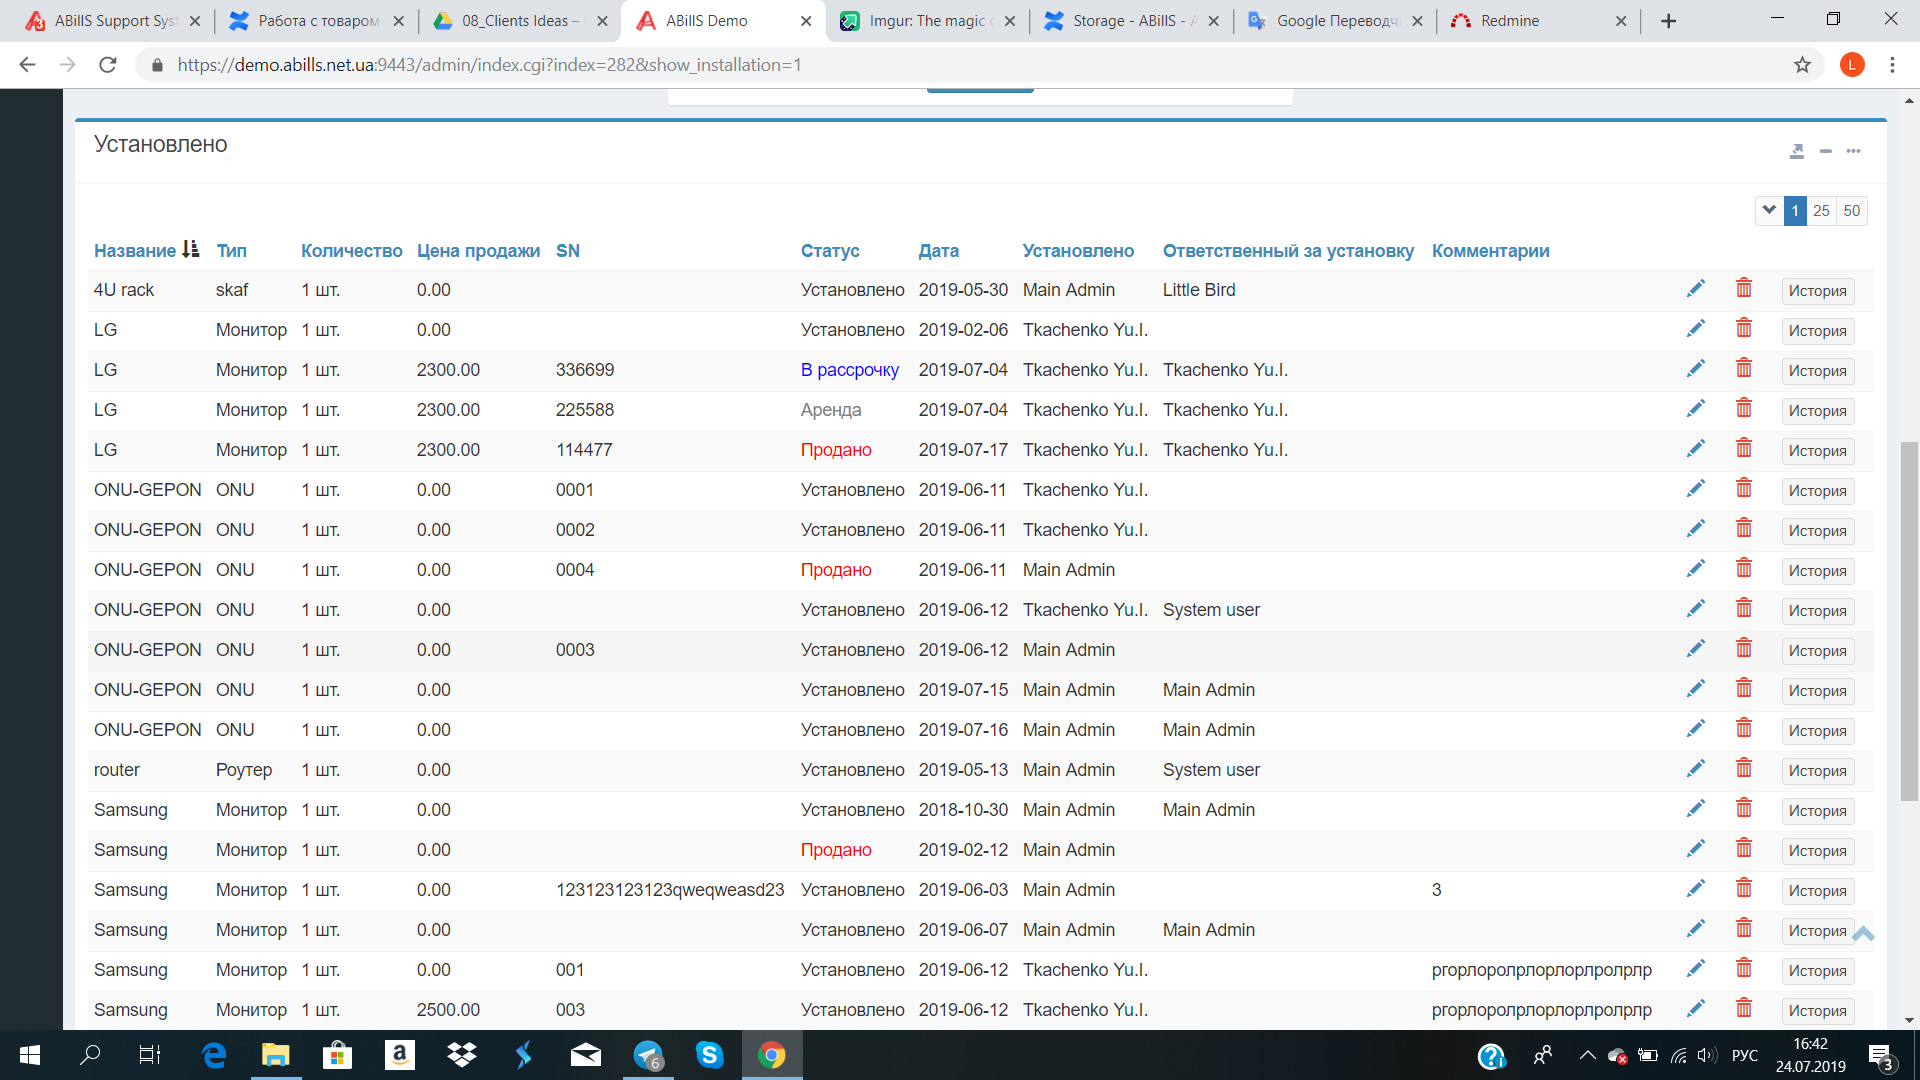Delete the Samsung row with SN 003
Image resolution: width=1920 pixels, height=1080 pixels.
click(x=1744, y=1008)
